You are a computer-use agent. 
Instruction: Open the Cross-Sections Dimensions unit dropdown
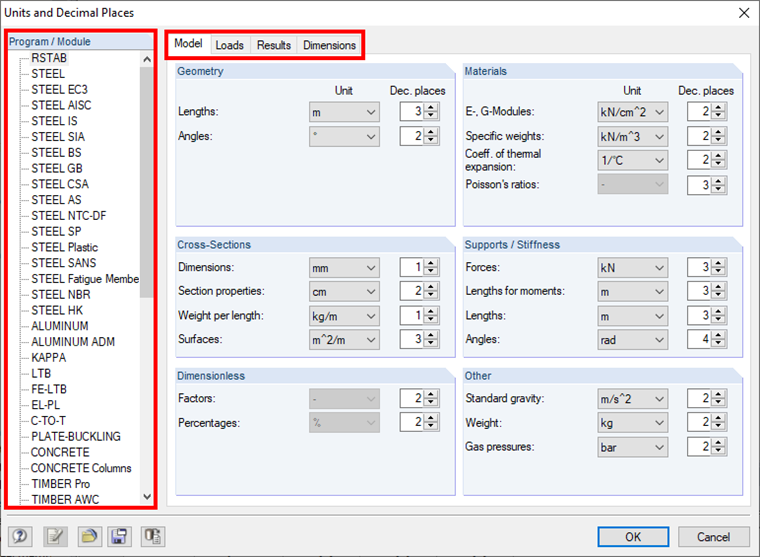(344, 268)
